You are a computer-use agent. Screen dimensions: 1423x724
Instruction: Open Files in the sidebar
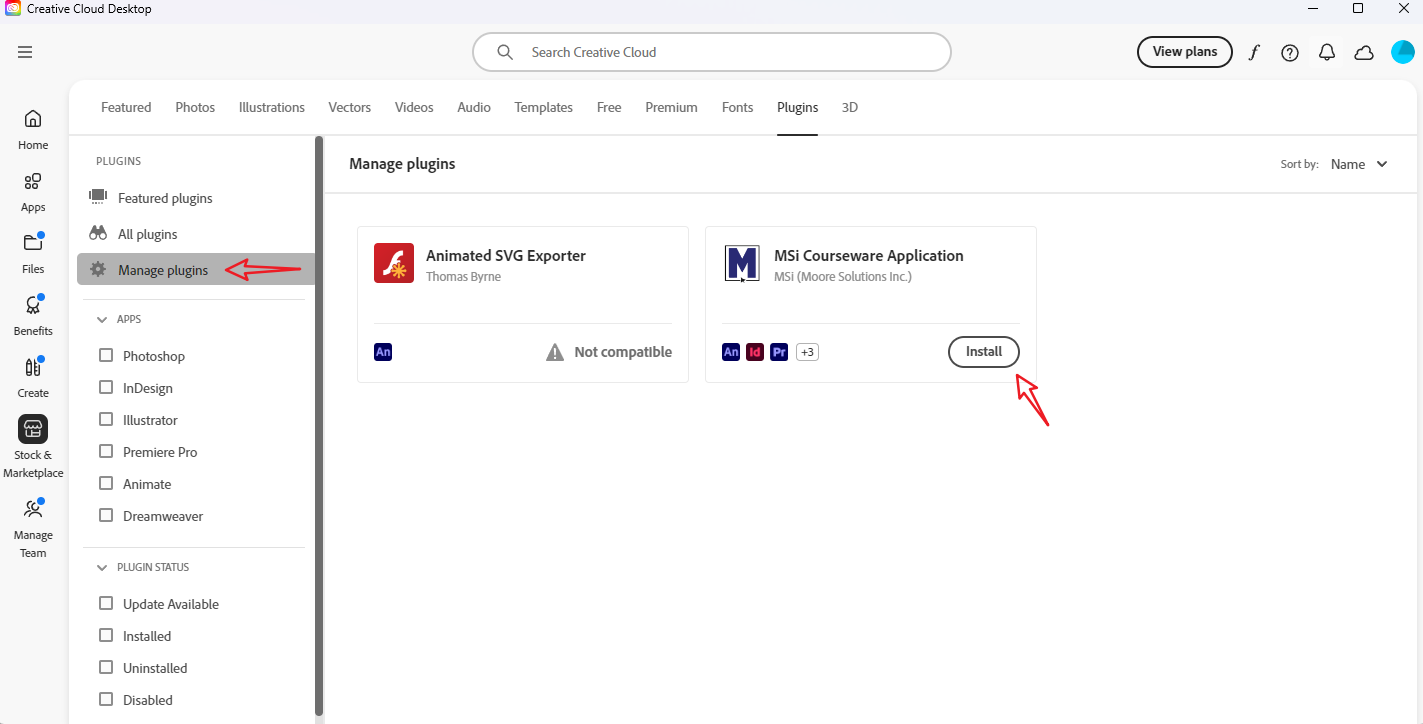coord(33,253)
